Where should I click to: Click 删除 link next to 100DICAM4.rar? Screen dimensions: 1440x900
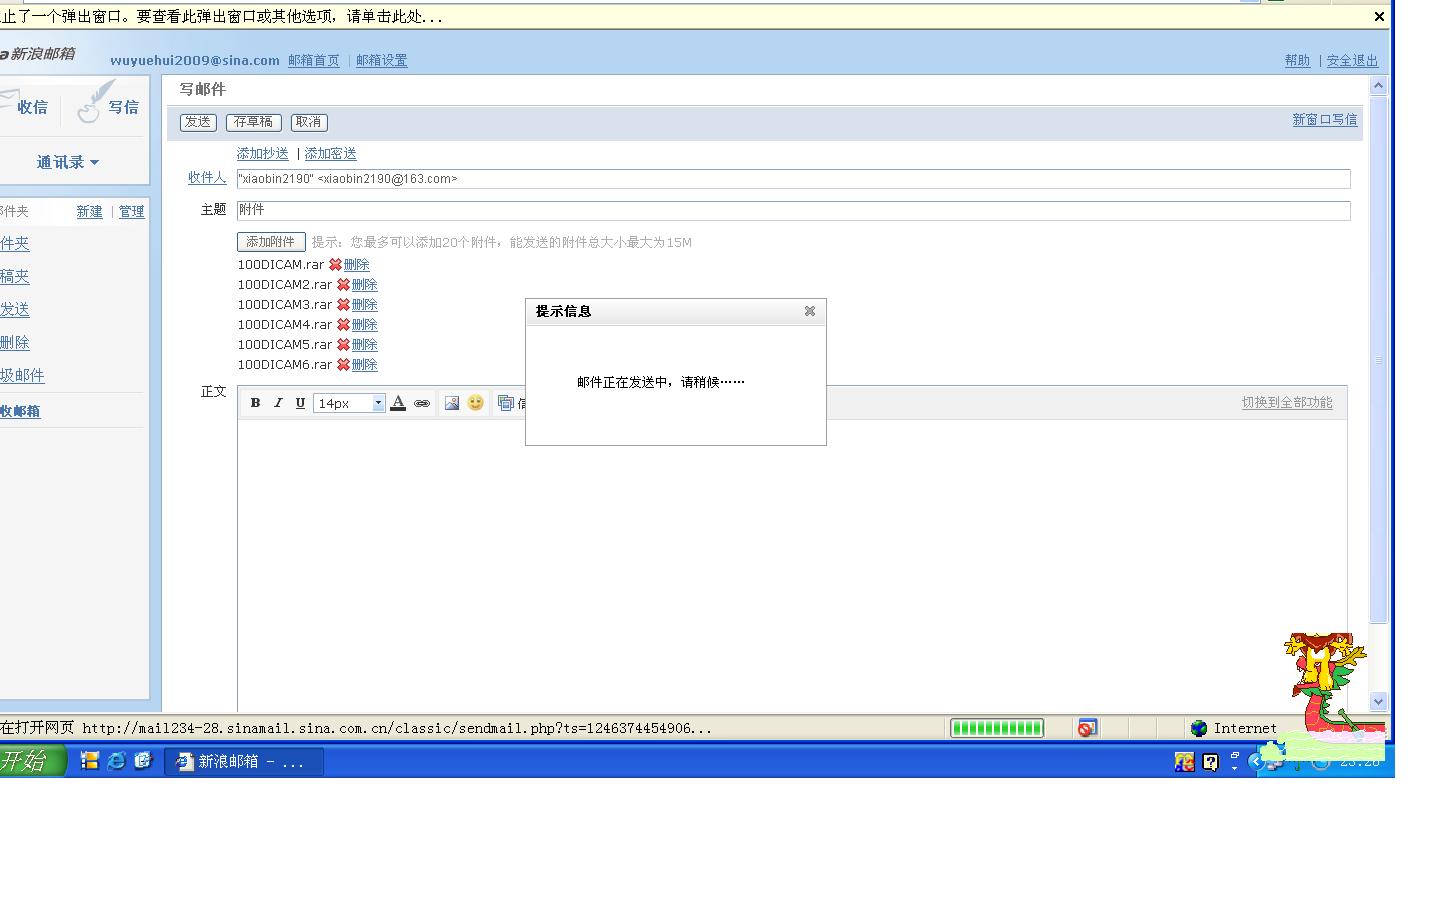tap(365, 325)
